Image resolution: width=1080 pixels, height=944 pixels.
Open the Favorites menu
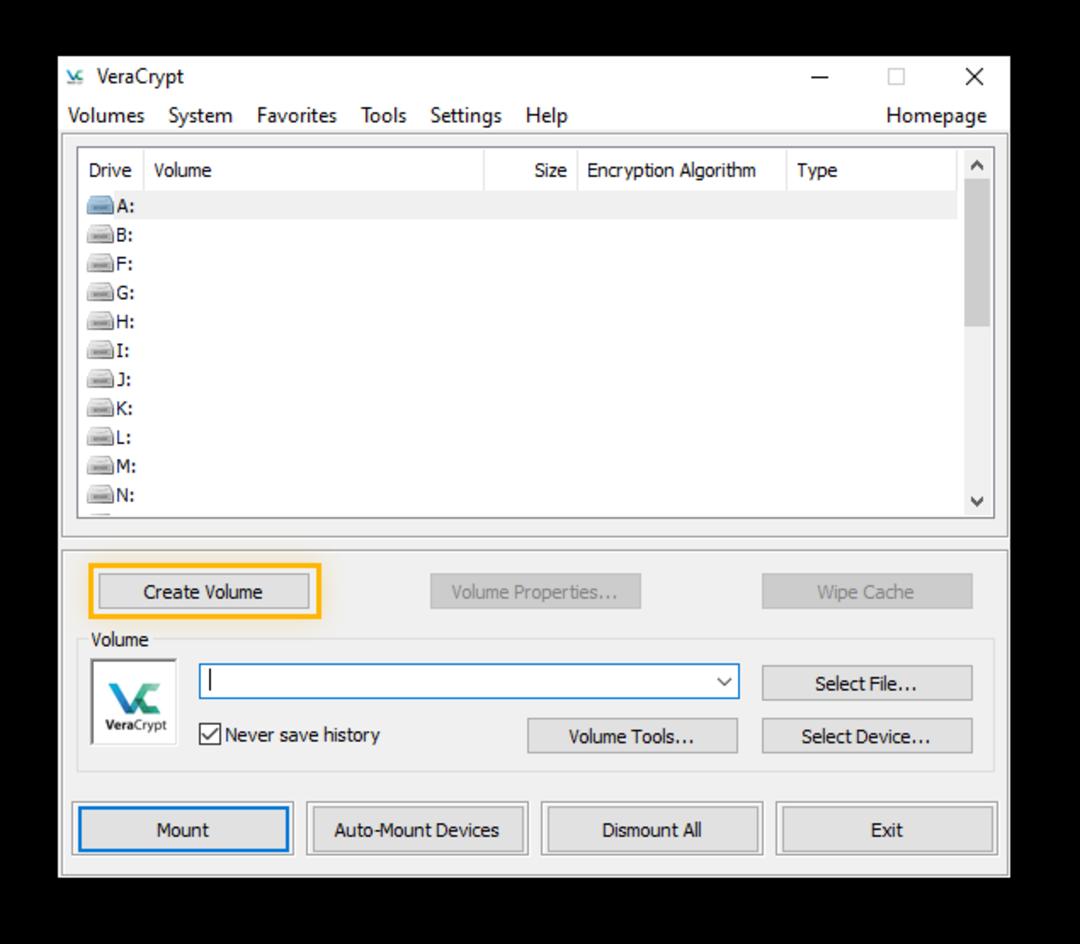point(297,116)
